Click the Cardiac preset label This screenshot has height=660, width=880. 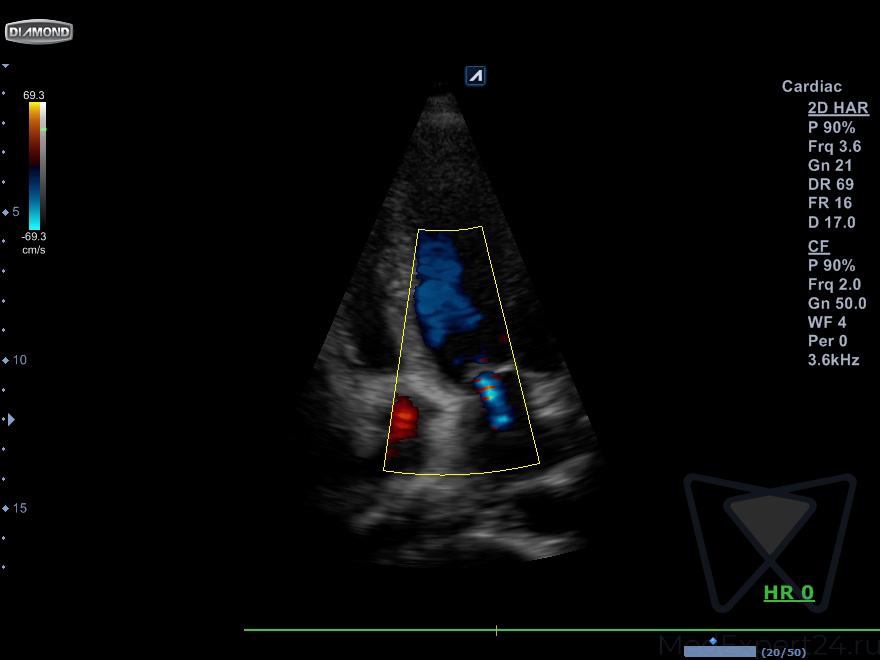pos(811,87)
